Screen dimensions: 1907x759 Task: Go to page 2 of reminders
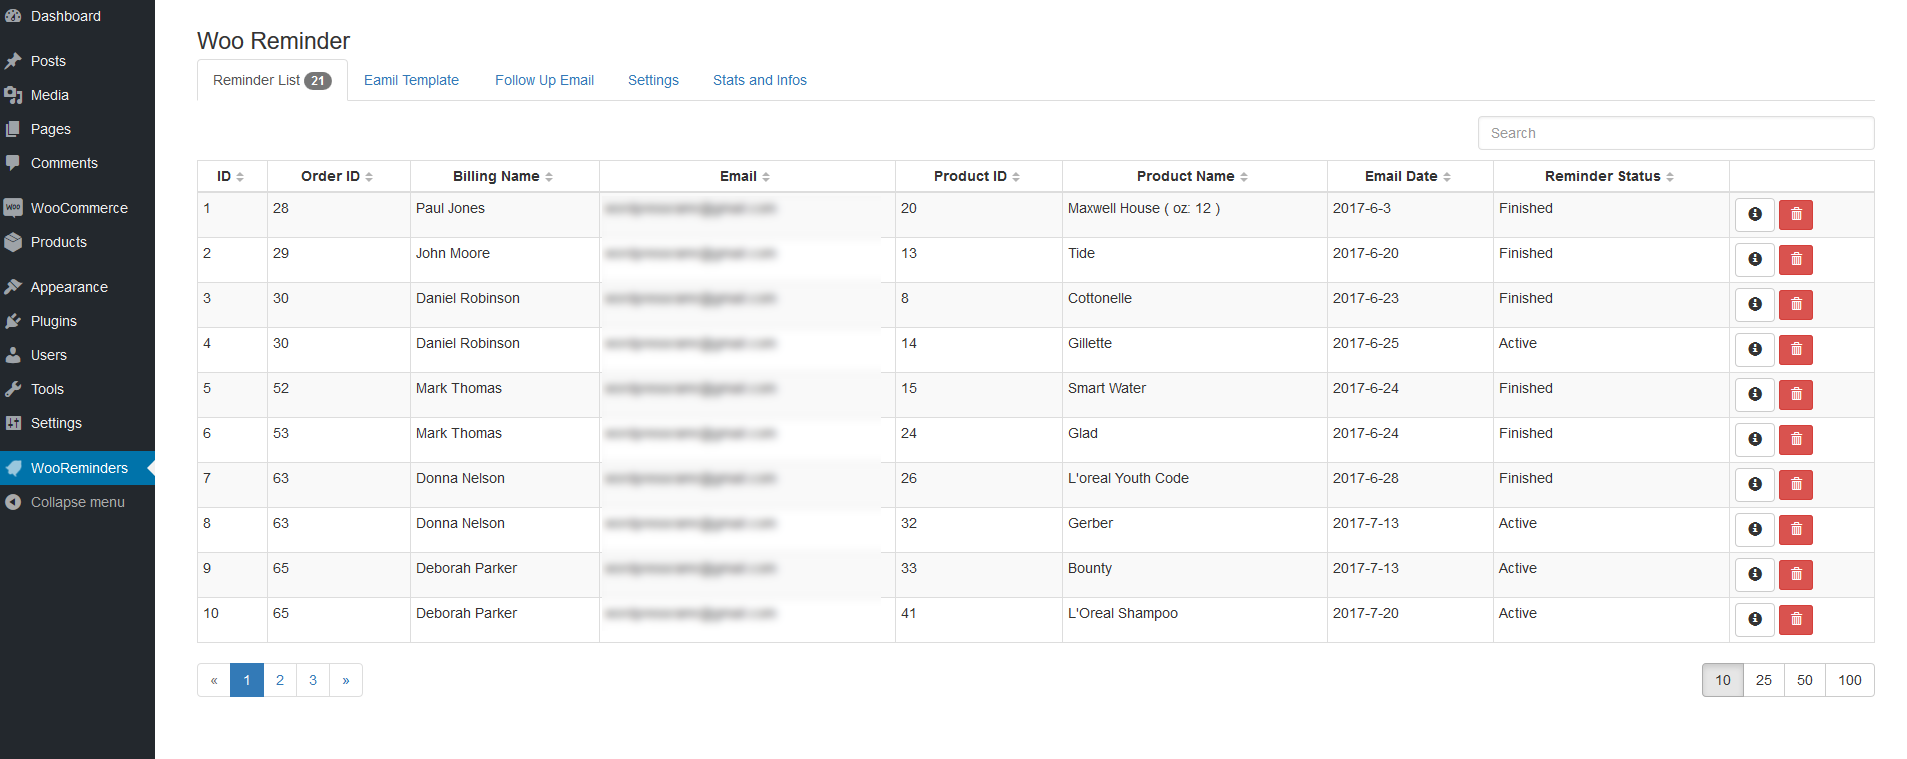(280, 680)
